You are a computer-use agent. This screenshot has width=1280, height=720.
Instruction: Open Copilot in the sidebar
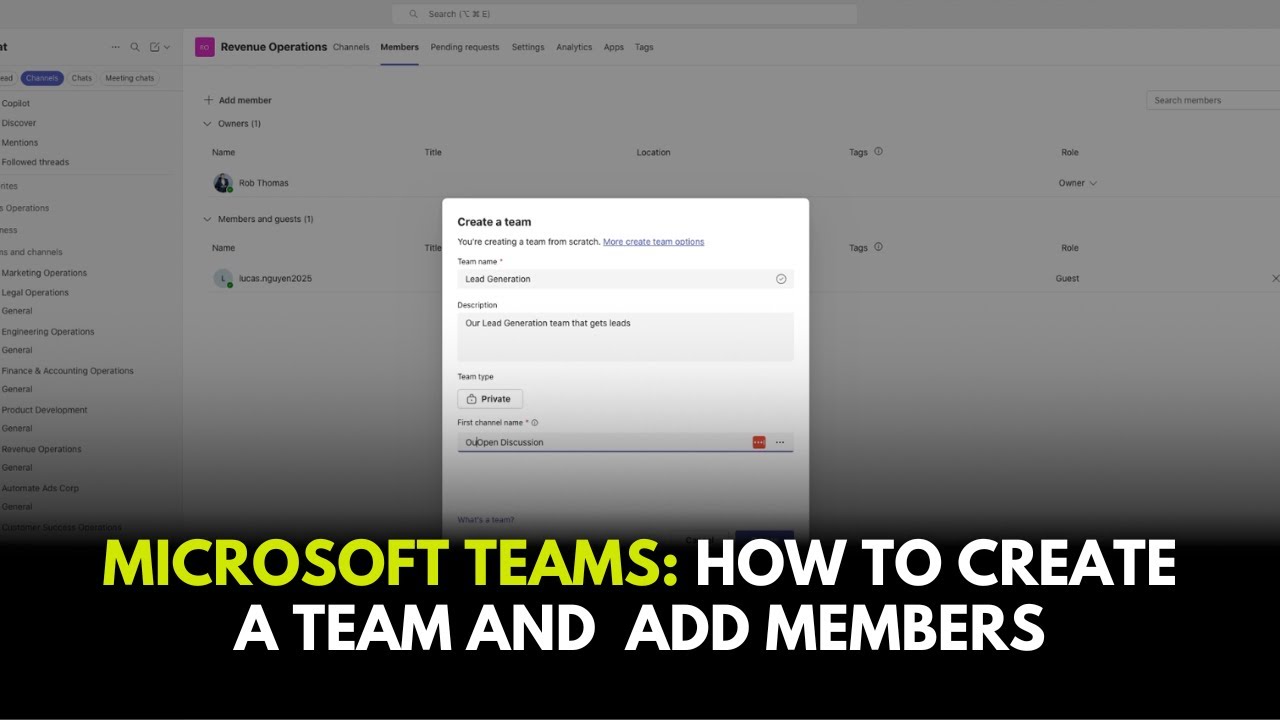tap(16, 103)
